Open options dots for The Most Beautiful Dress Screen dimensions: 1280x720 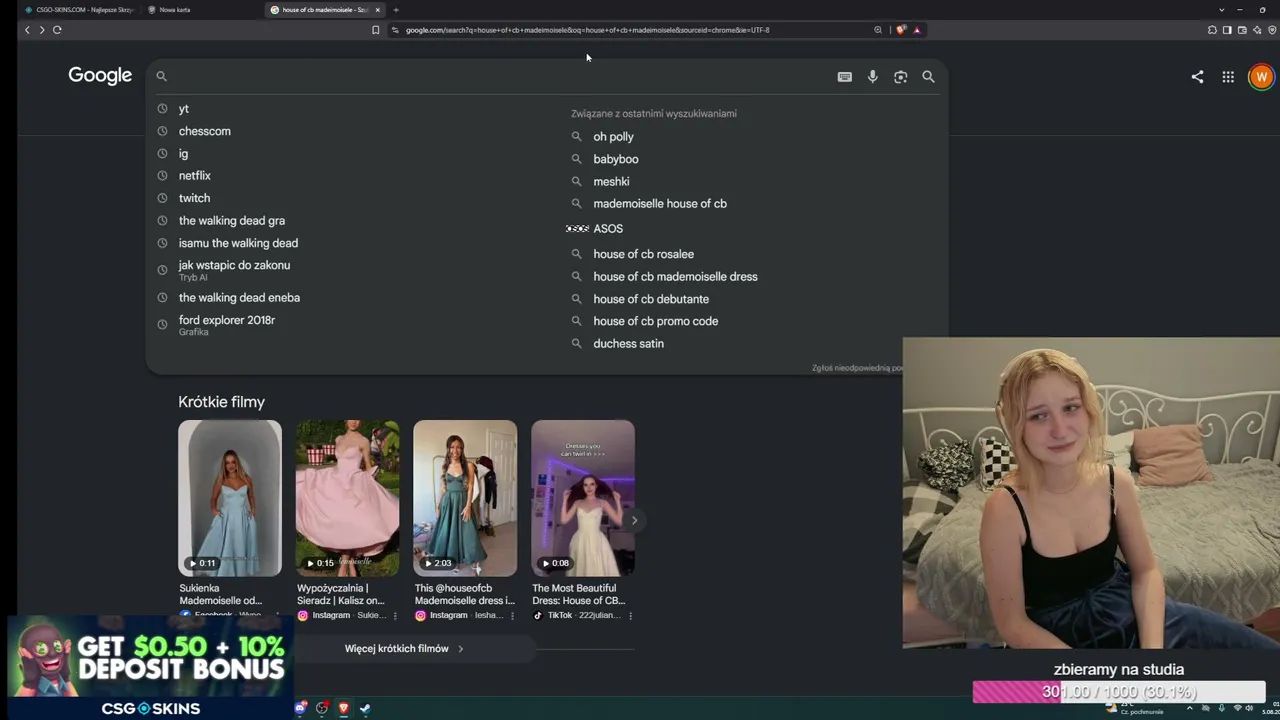(630, 616)
